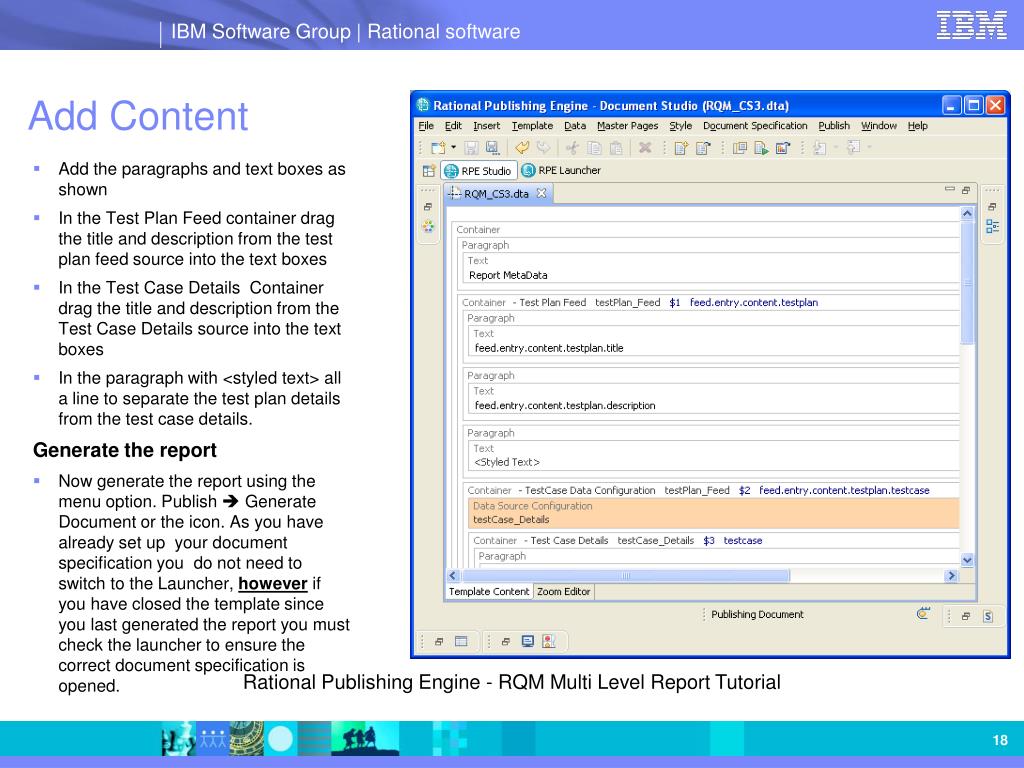Open the Edit menu
The height and width of the screenshot is (768, 1024).
click(453, 126)
